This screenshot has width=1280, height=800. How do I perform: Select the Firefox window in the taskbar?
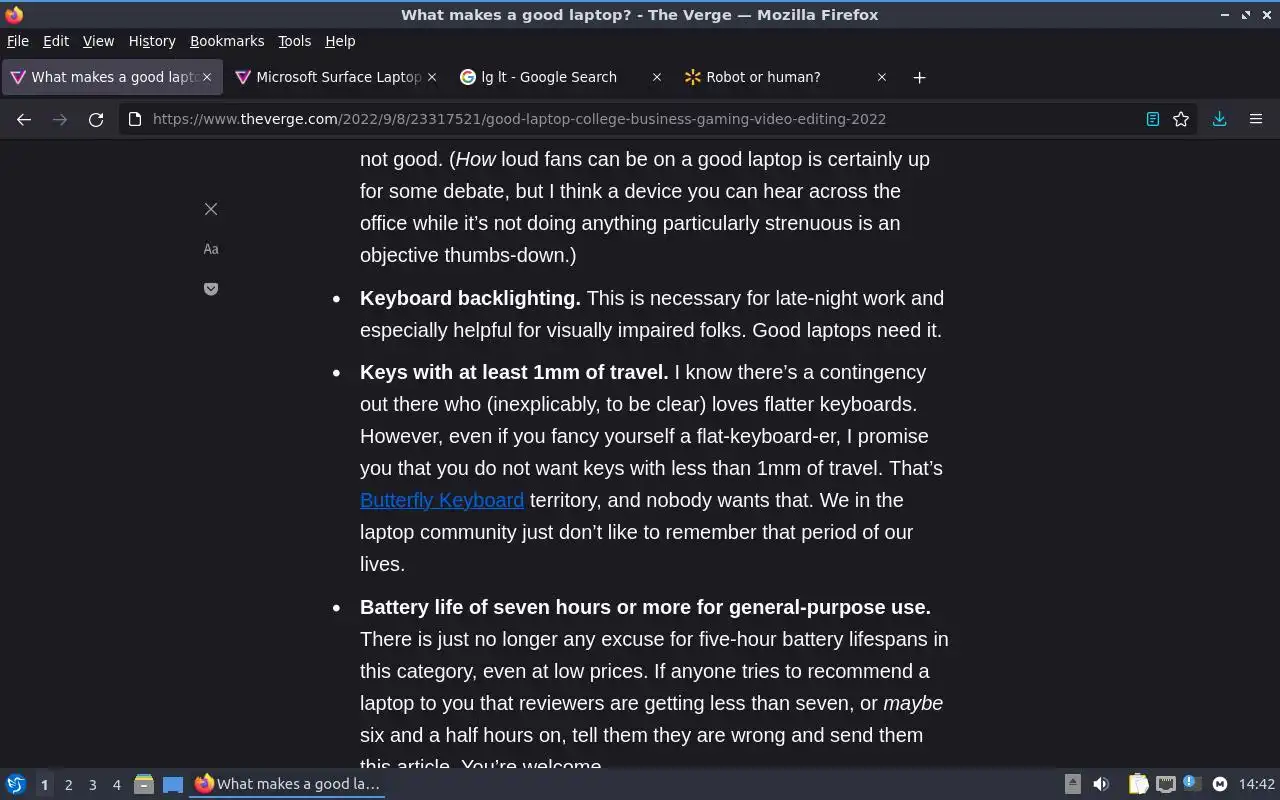coord(288,784)
